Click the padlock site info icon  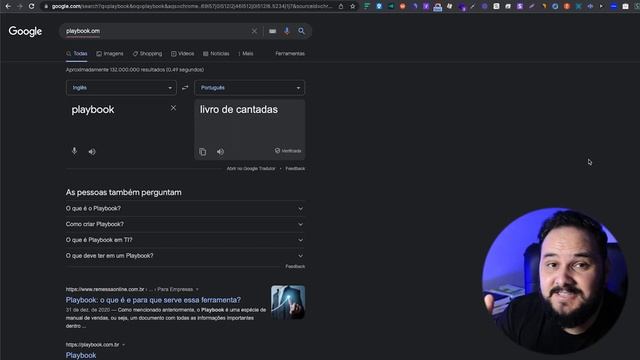coord(46,7)
